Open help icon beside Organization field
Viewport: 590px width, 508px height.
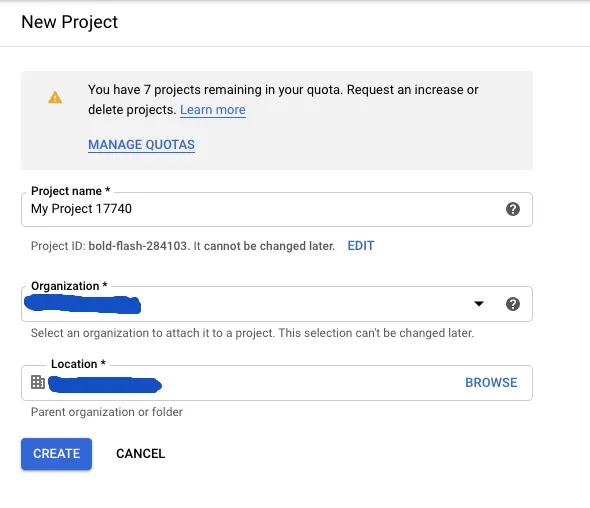[x=512, y=304]
